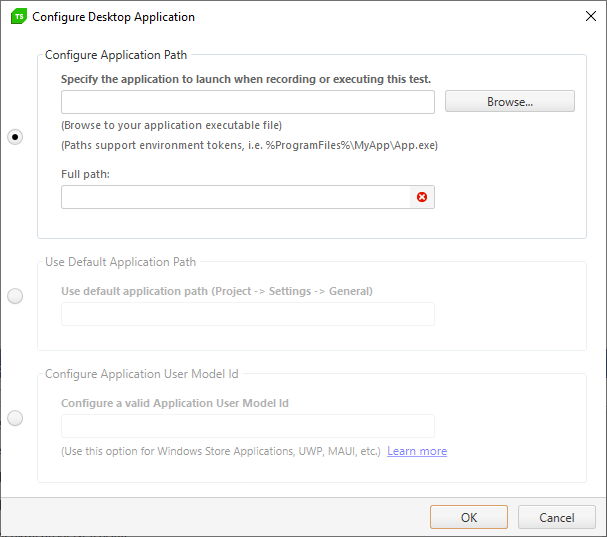Click the red error icon in Full path field

click(x=422, y=197)
